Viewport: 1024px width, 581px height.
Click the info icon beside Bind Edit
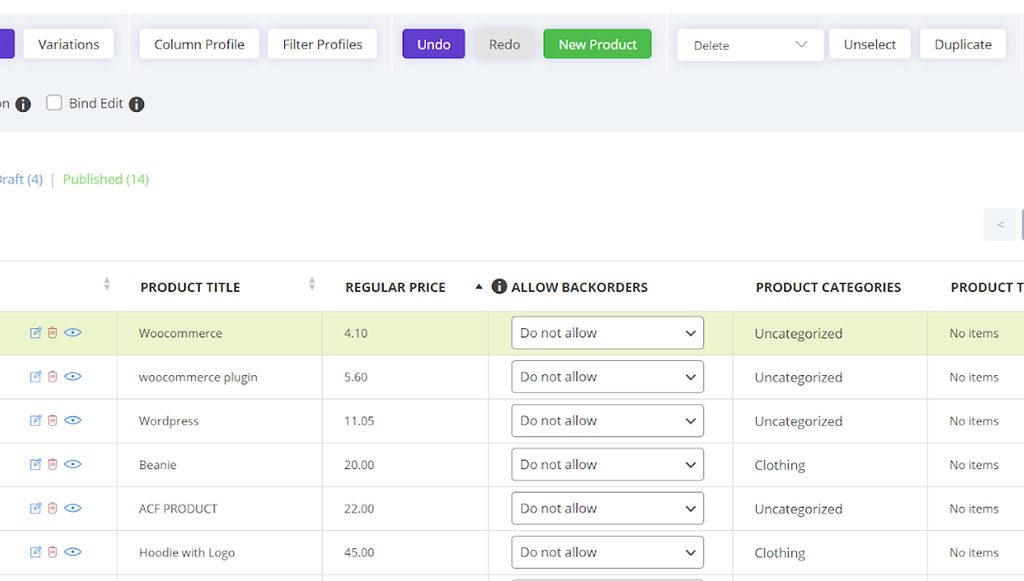(x=137, y=104)
